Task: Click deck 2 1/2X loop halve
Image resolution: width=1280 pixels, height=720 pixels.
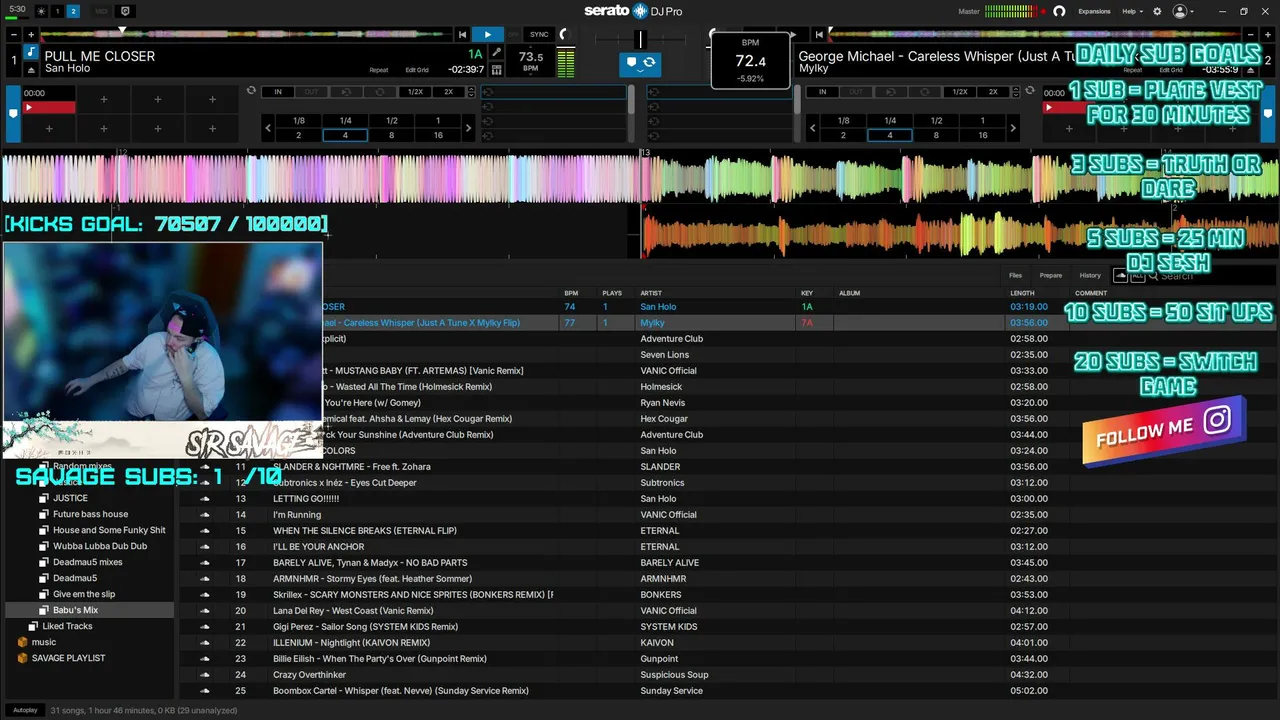Action: [x=959, y=92]
